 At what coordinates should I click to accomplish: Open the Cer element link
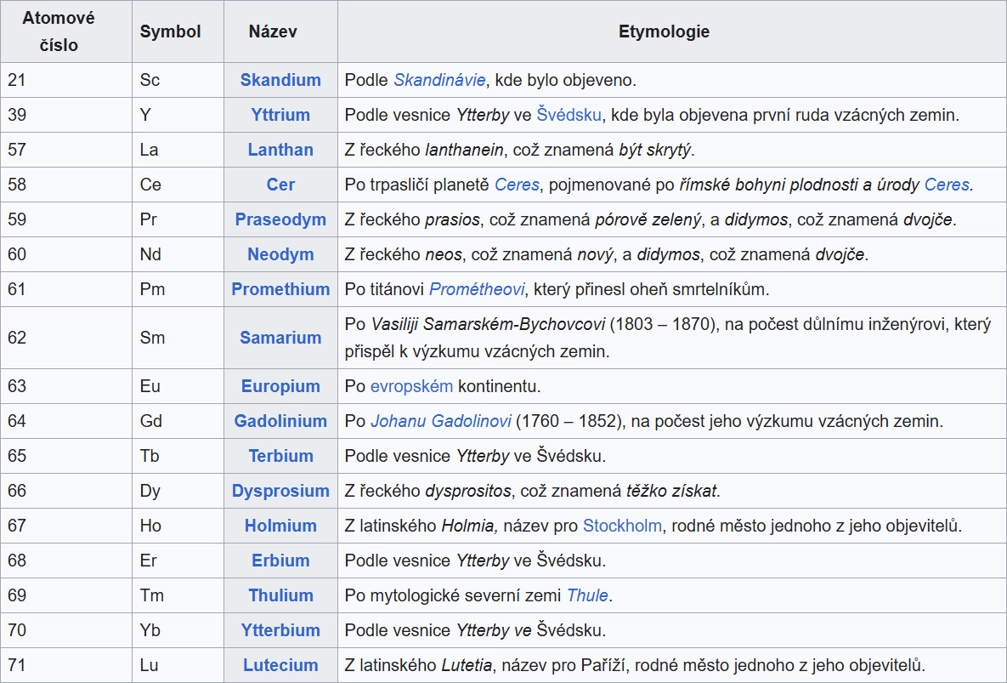point(280,184)
